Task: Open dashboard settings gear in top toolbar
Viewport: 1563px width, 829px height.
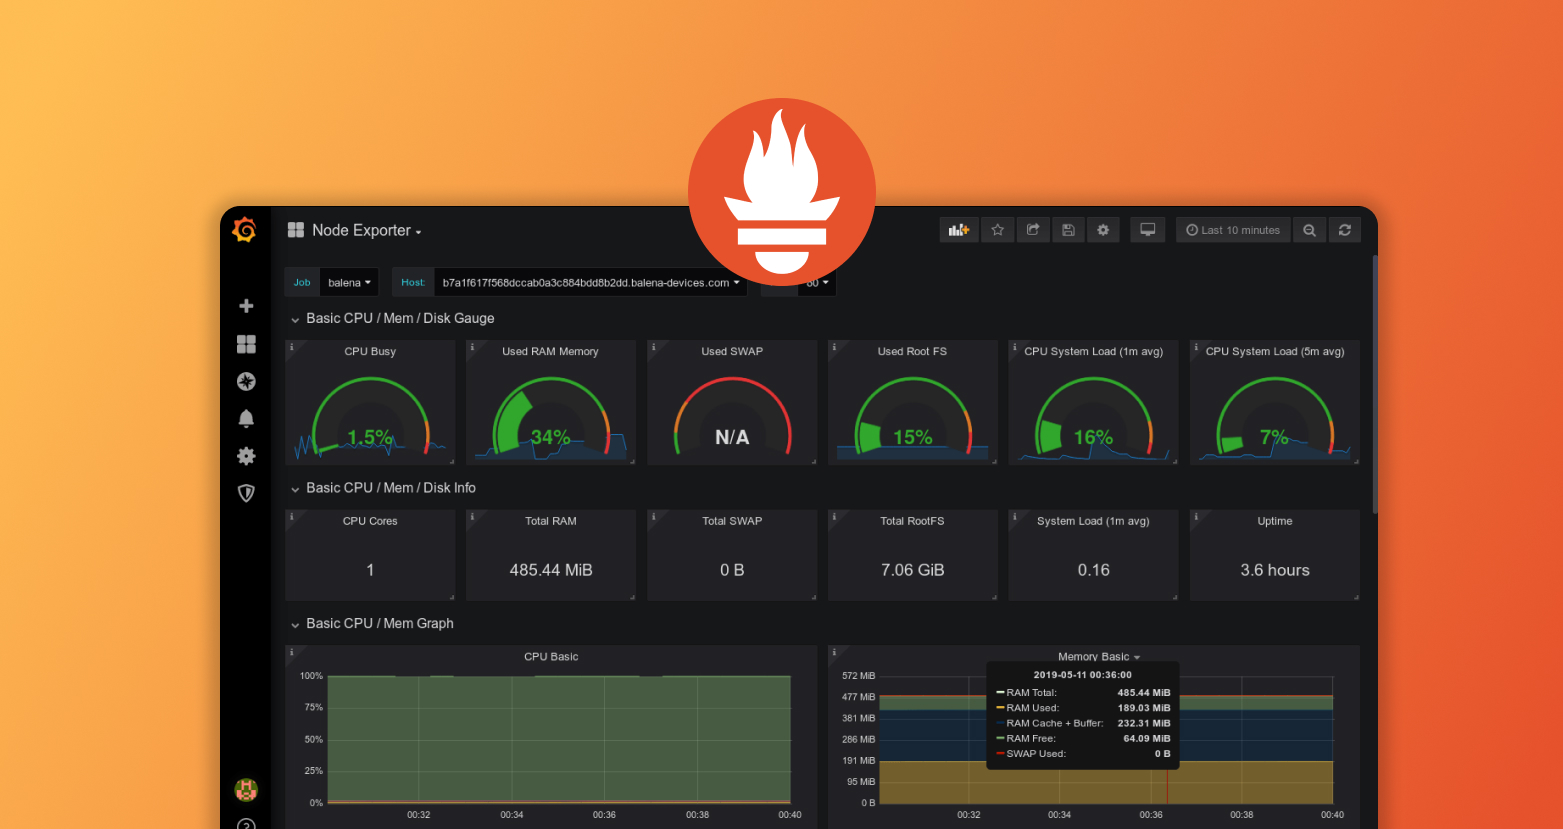Action: pos(1103,230)
